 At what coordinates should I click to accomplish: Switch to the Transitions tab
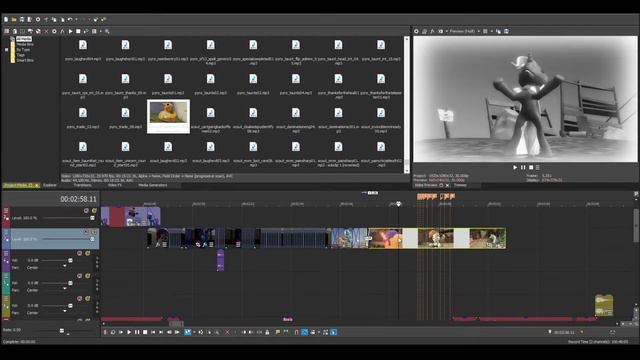(82, 185)
